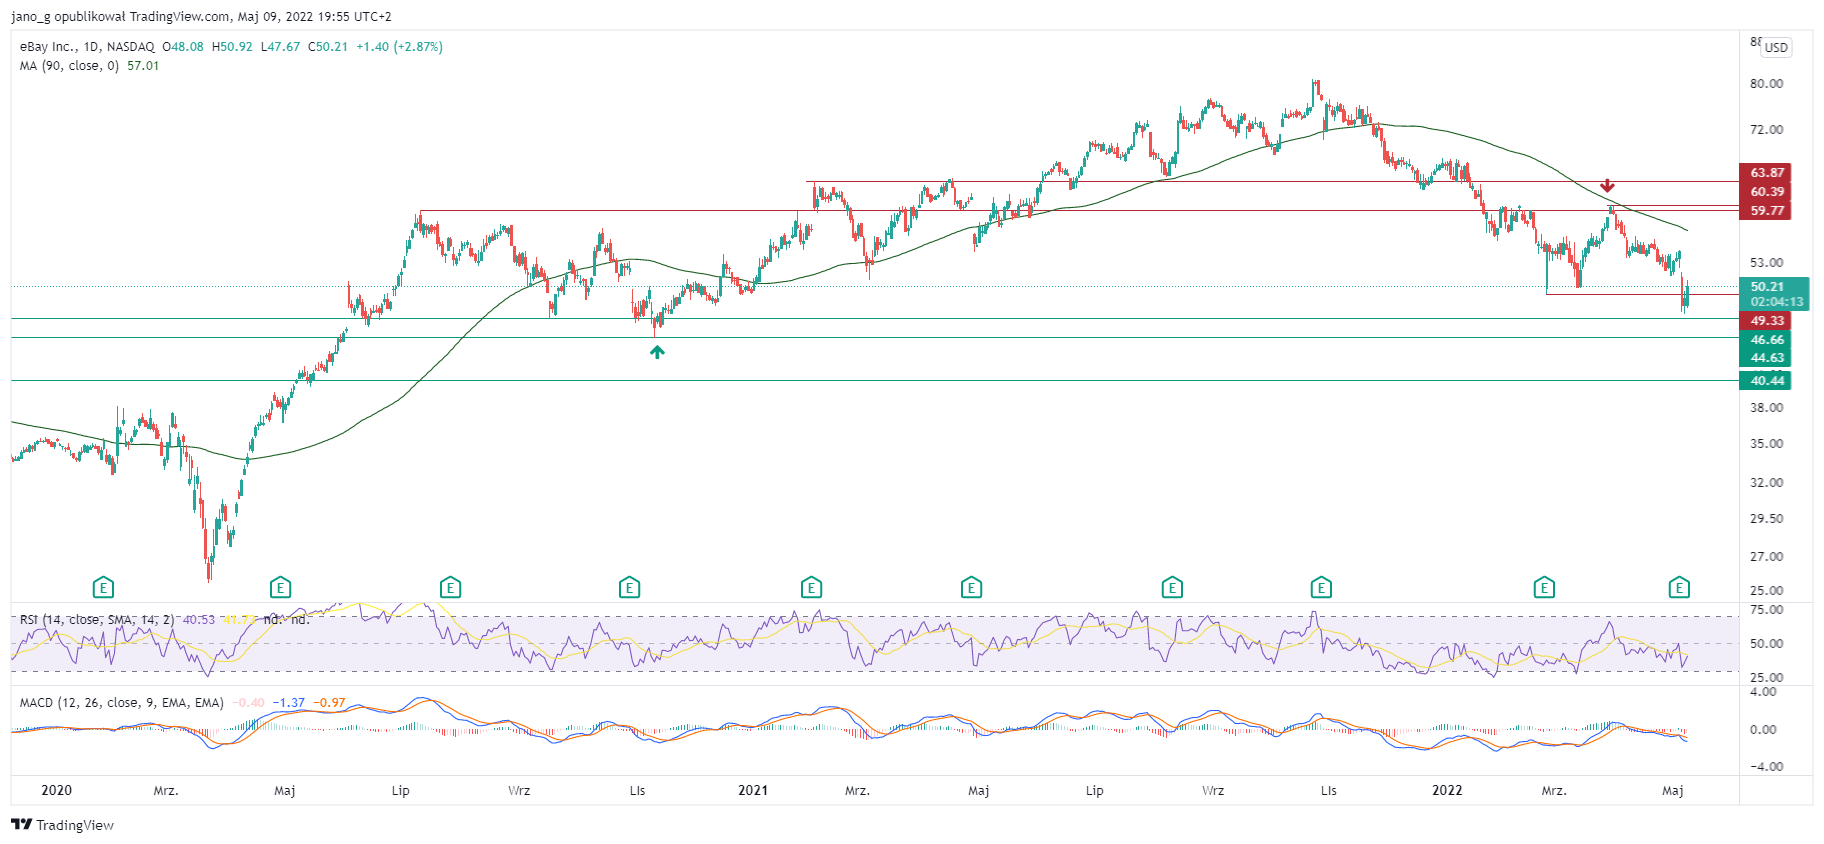Screen dimensions: 1824x844
Task: Click the green 40.44 price line label
Action: (1767, 381)
